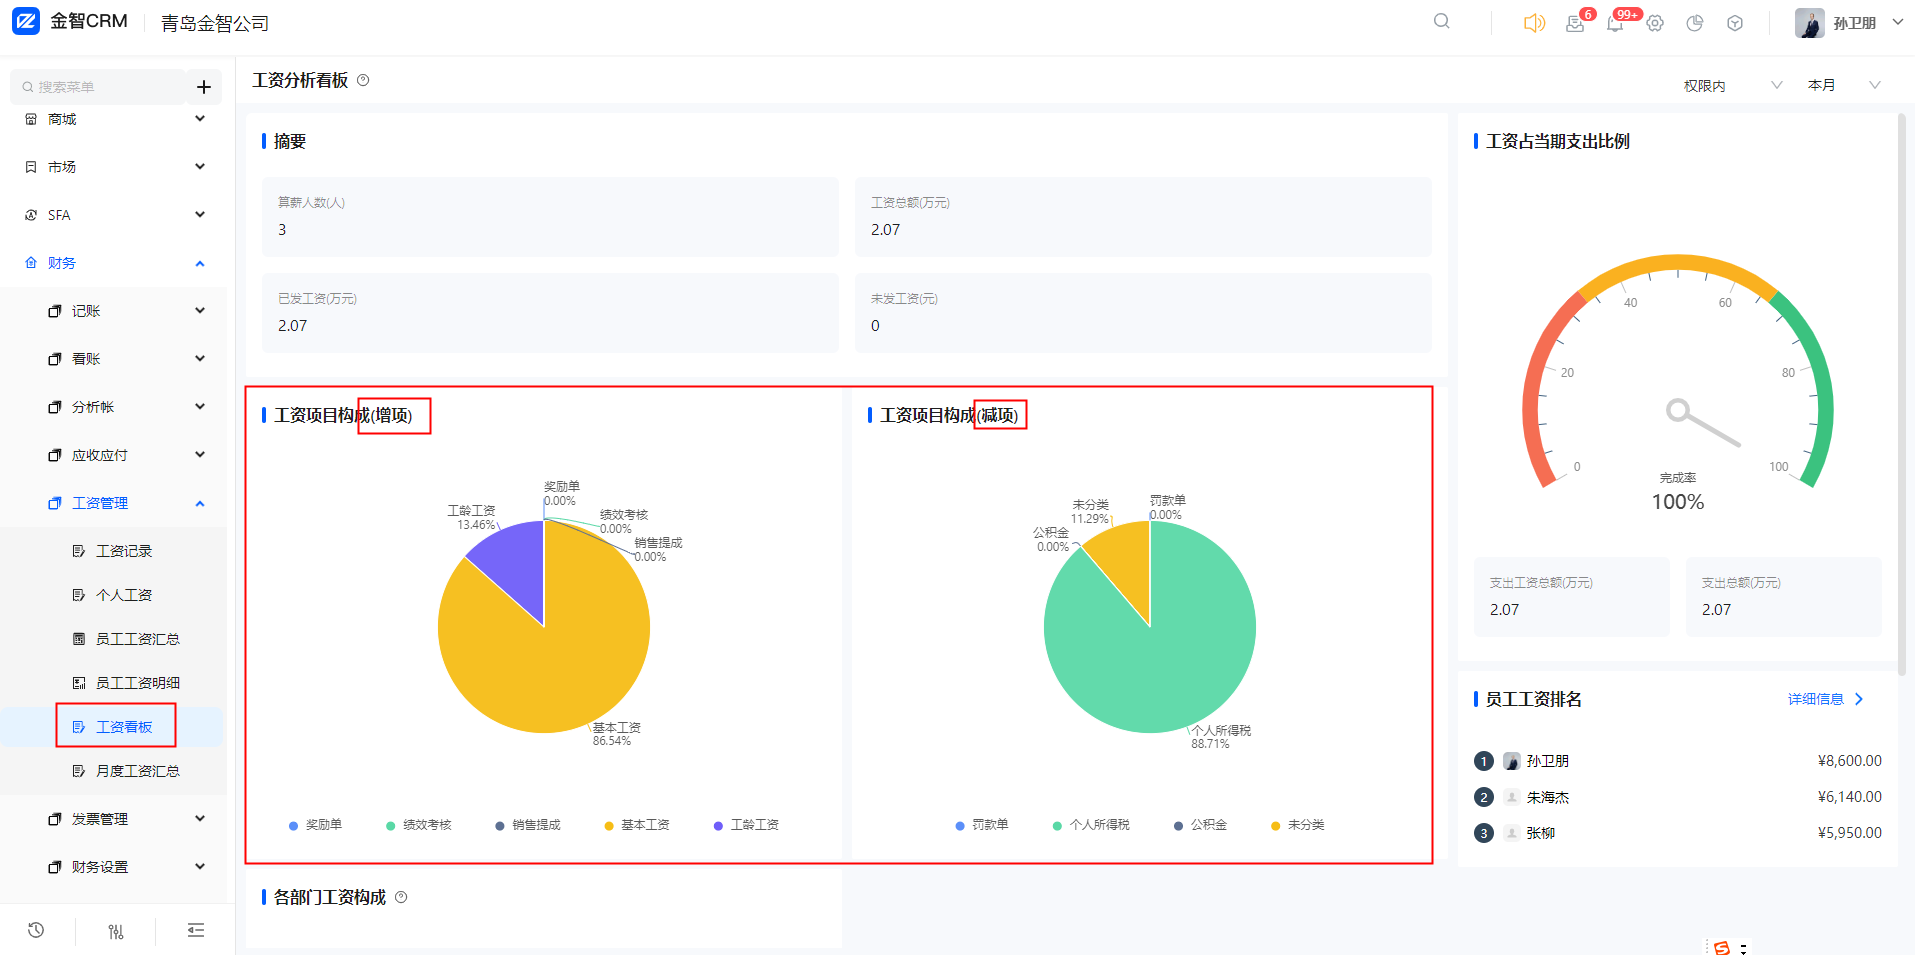Click the 详细信息 link in salary ranking
Image resolution: width=1915 pixels, height=955 pixels.
1825,699
